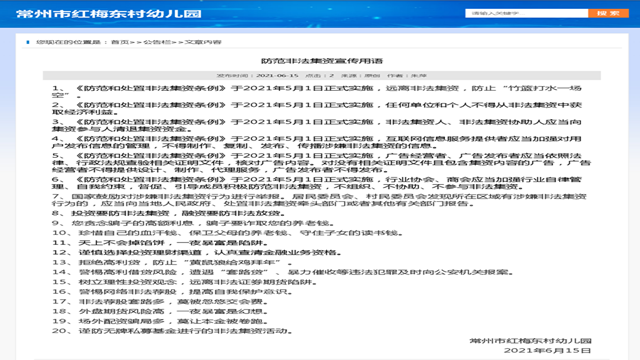This screenshot has width=640, height=360.
Task: Click the closing date 2021年6月15日
Action: click(x=547, y=351)
